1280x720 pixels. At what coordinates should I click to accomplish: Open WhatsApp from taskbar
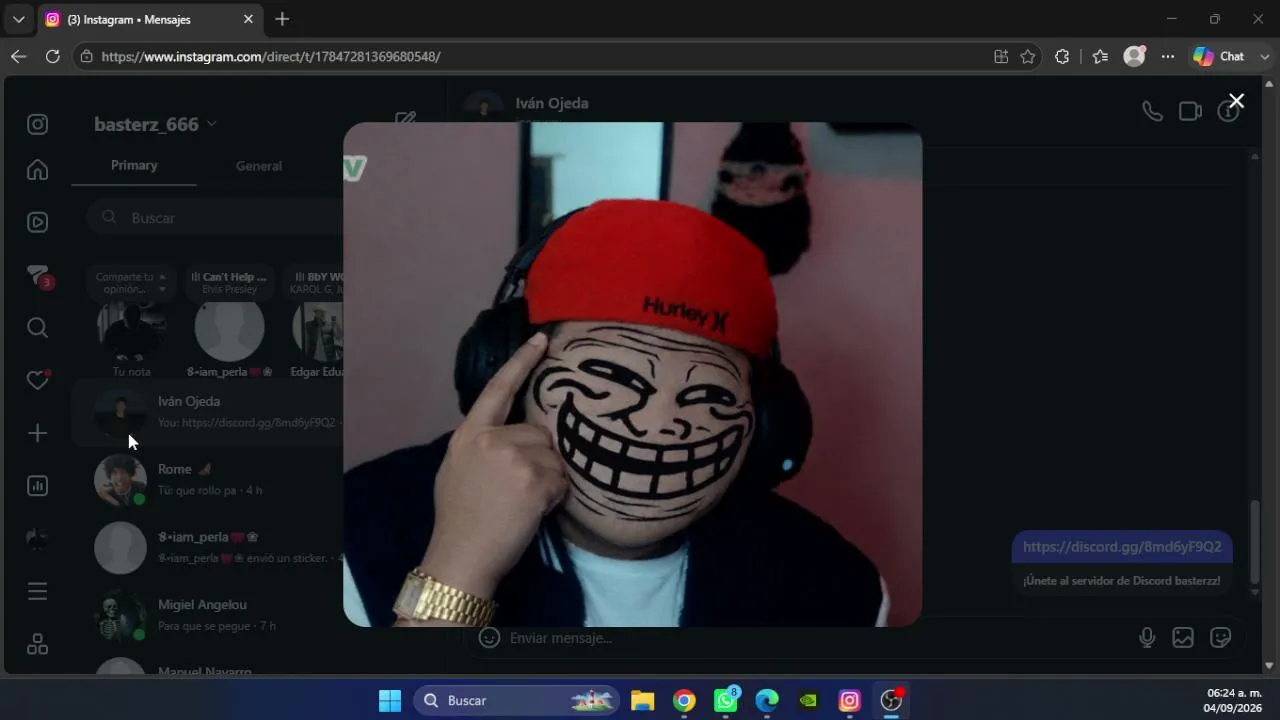point(726,701)
